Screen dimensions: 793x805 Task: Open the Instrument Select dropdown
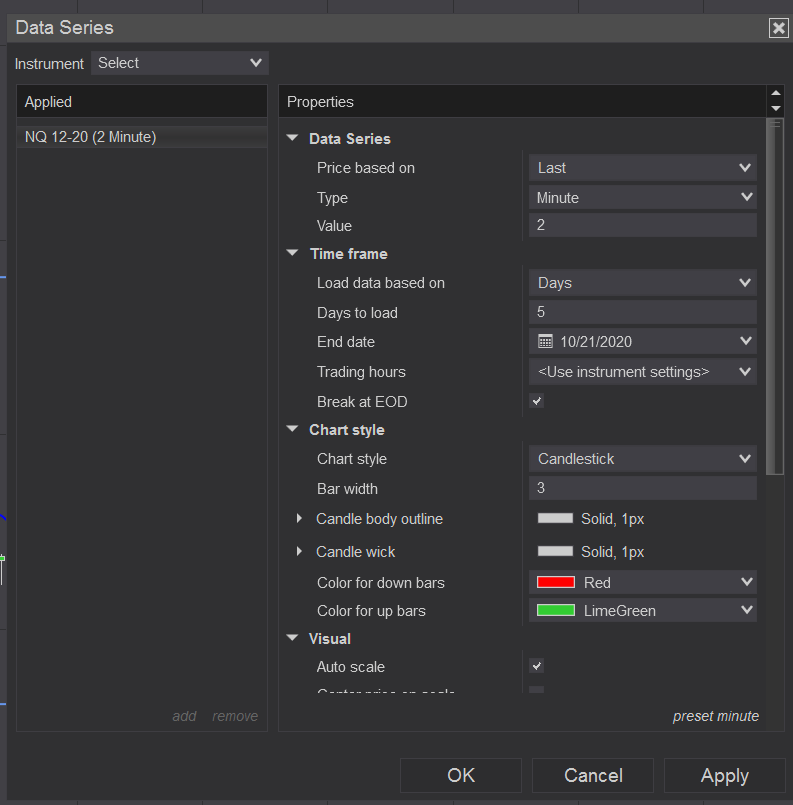pyautogui.click(x=180, y=63)
